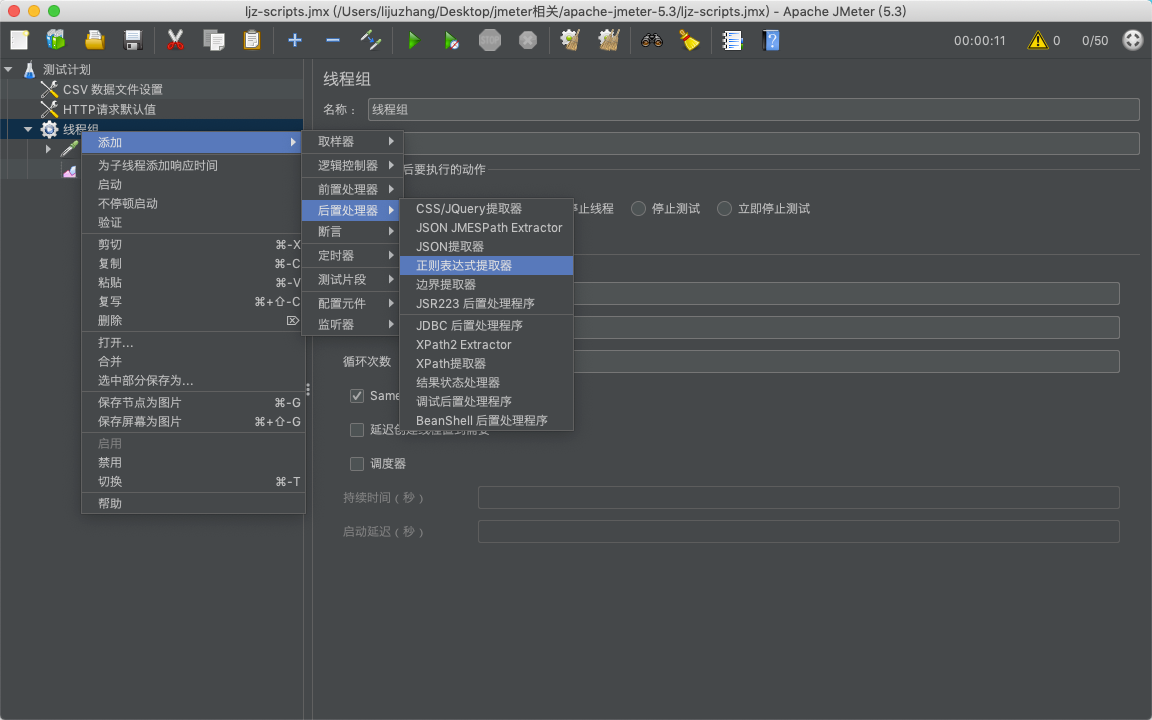Toggle the 延迟创建线程 checkbox
1152x720 pixels.
tap(357, 430)
